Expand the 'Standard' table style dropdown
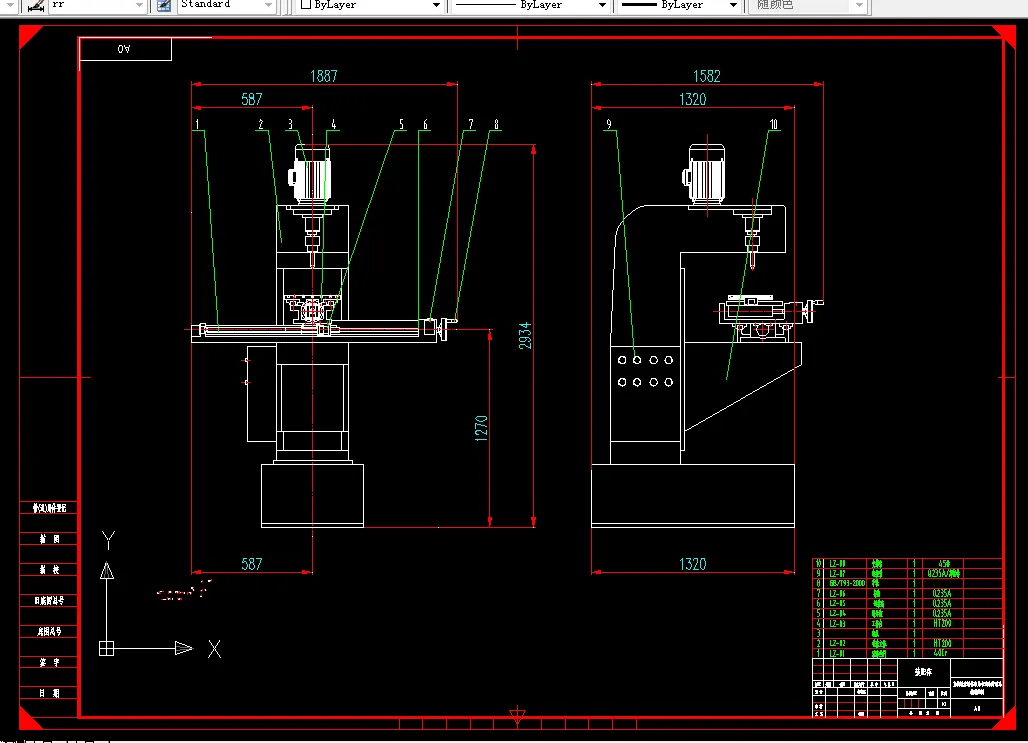1028x743 pixels. pyautogui.click(x=268, y=5)
